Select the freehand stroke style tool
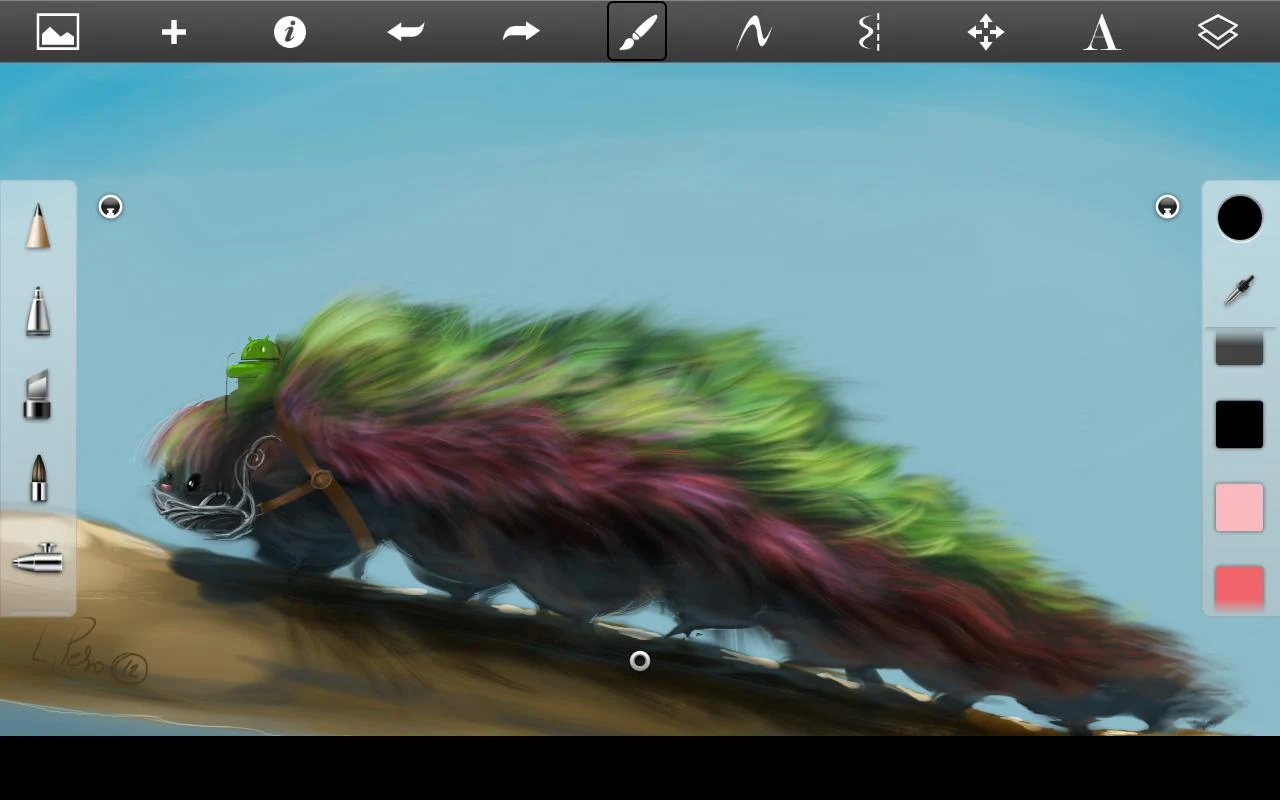 pyautogui.click(x=753, y=32)
